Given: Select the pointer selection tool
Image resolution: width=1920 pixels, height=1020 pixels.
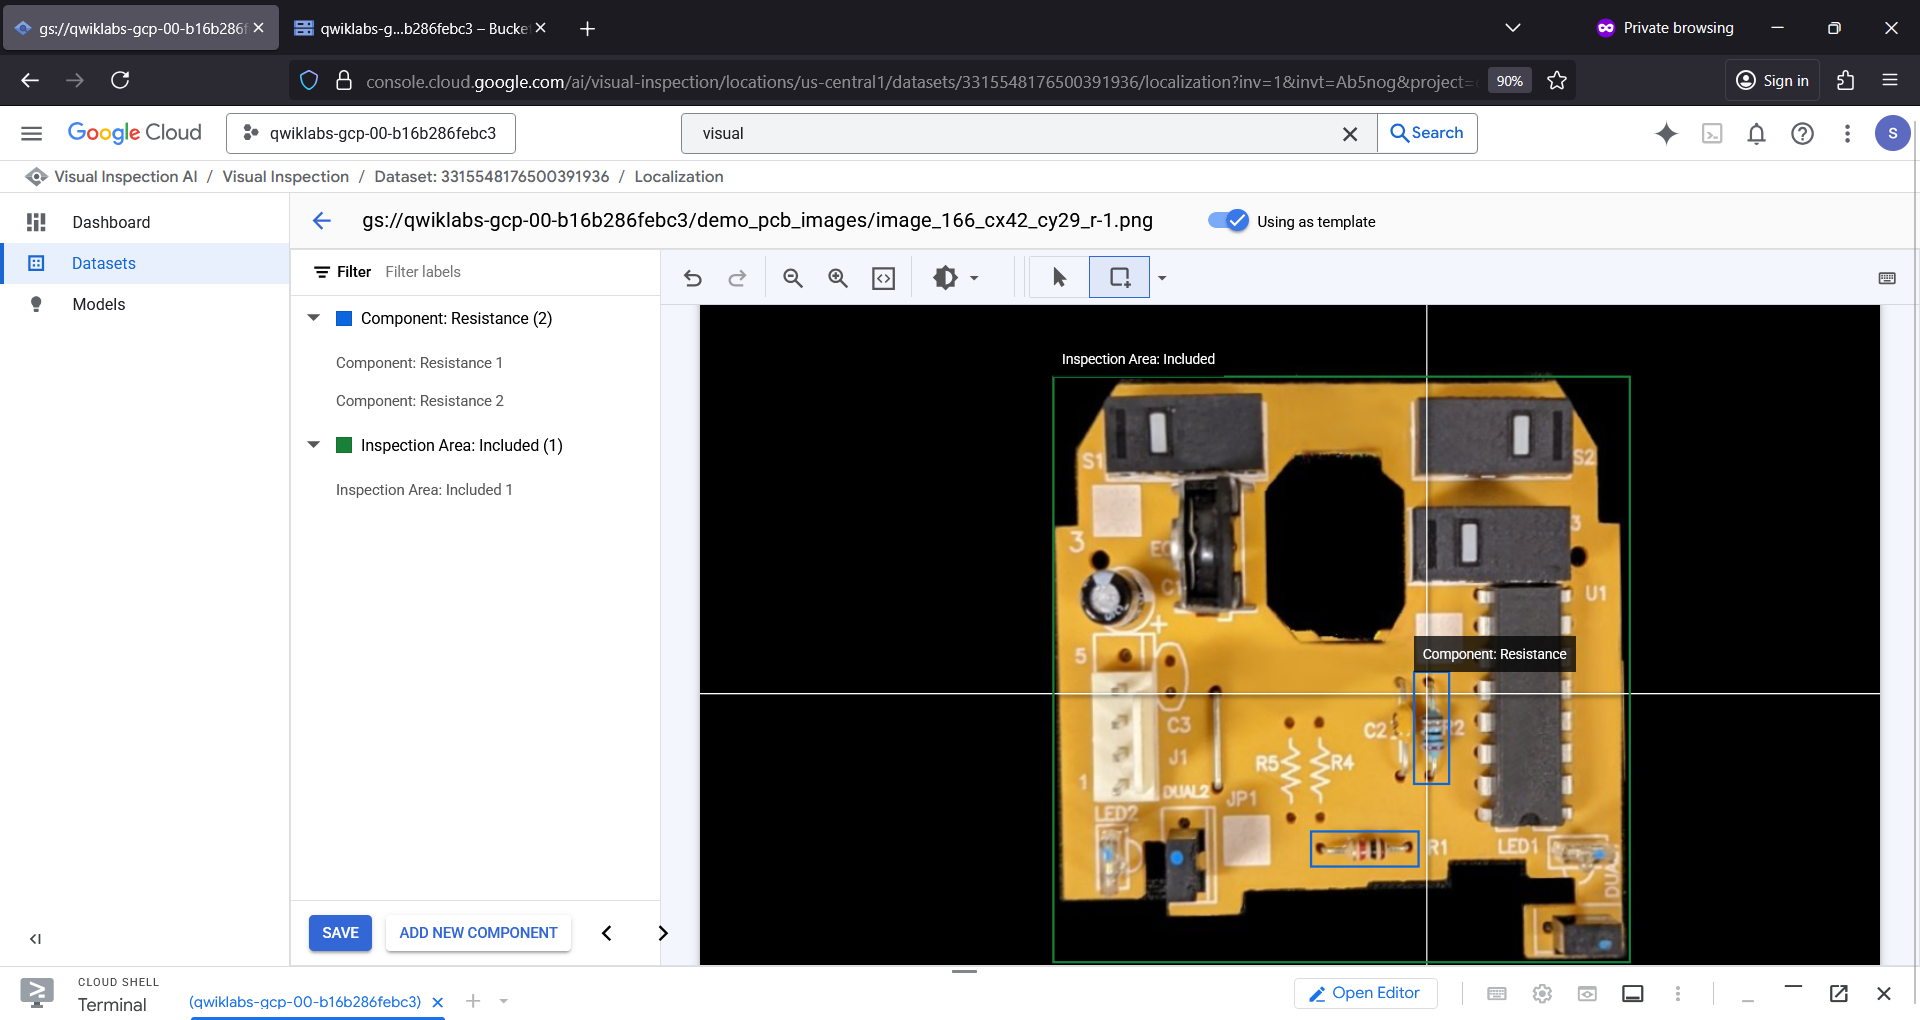Looking at the screenshot, I should [1059, 278].
